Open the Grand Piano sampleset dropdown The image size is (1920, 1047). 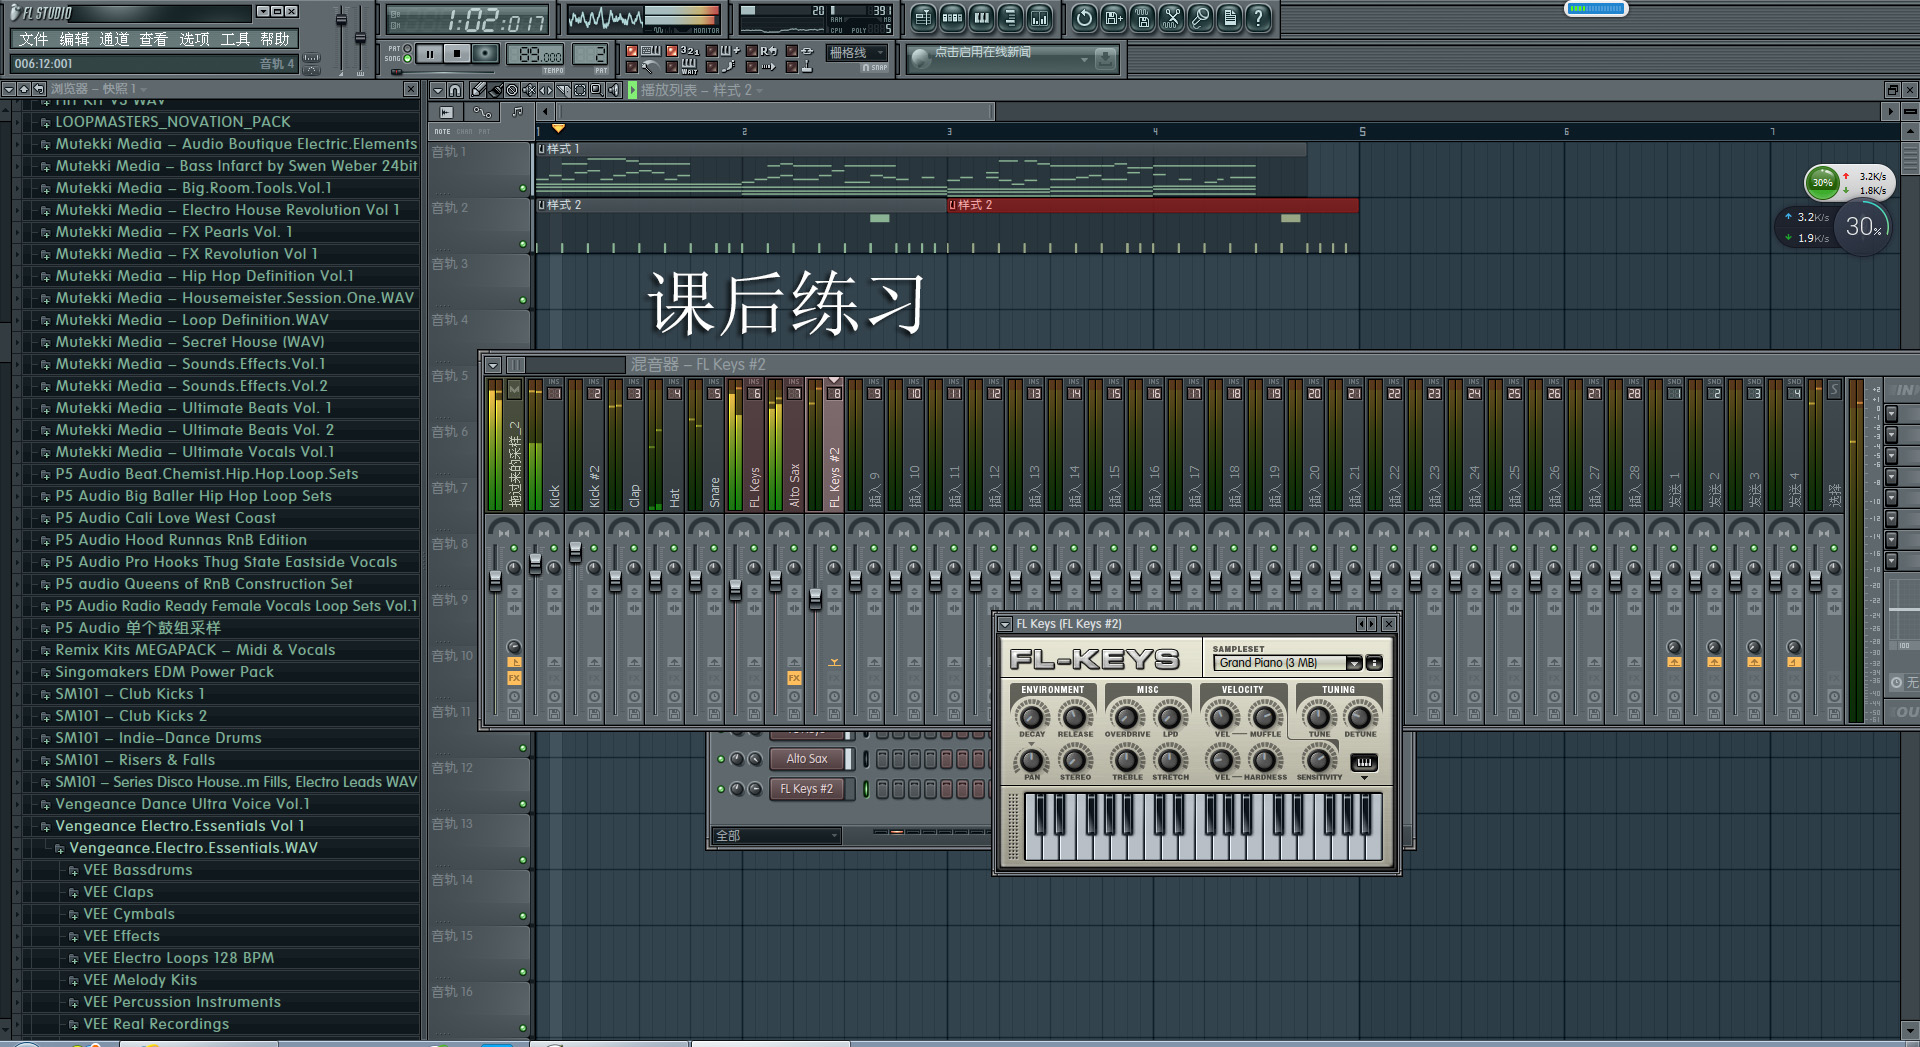(1354, 663)
